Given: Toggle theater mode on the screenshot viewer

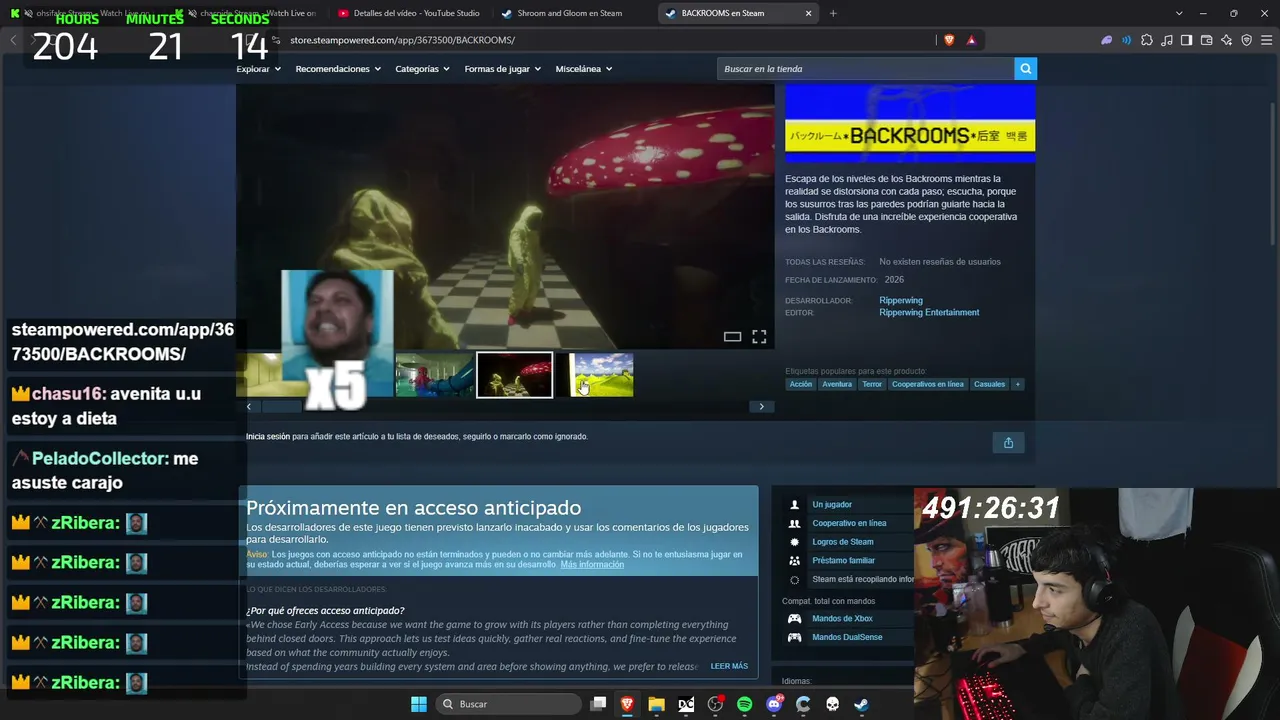Looking at the screenshot, I should coord(732,337).
